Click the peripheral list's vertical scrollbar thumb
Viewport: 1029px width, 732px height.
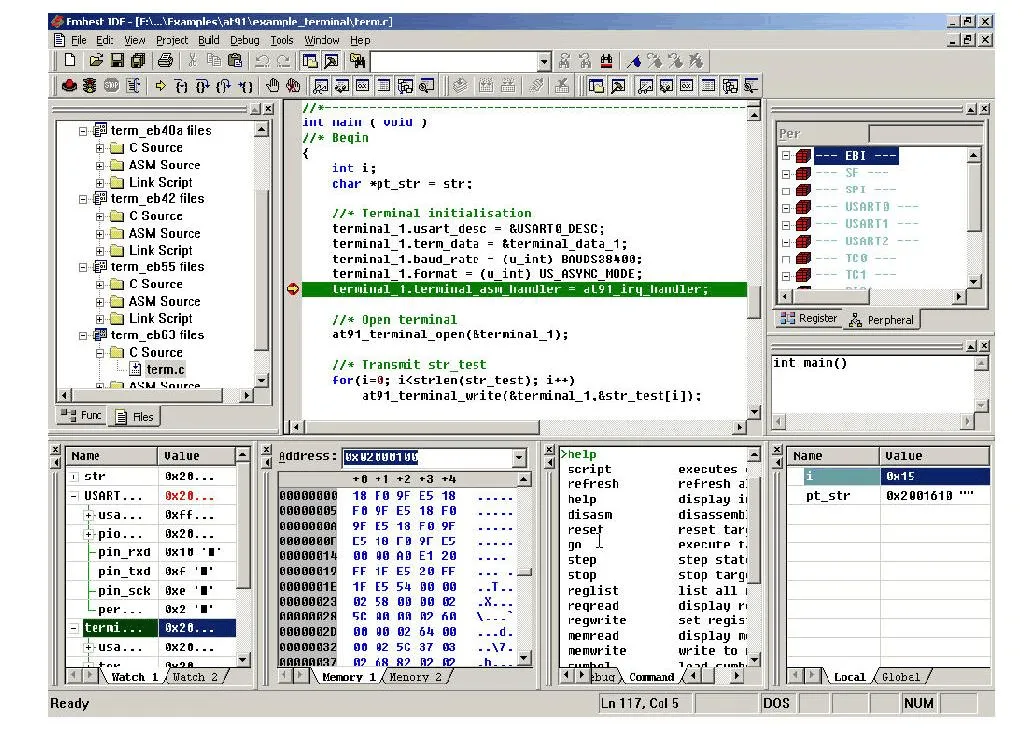[974, 197]
